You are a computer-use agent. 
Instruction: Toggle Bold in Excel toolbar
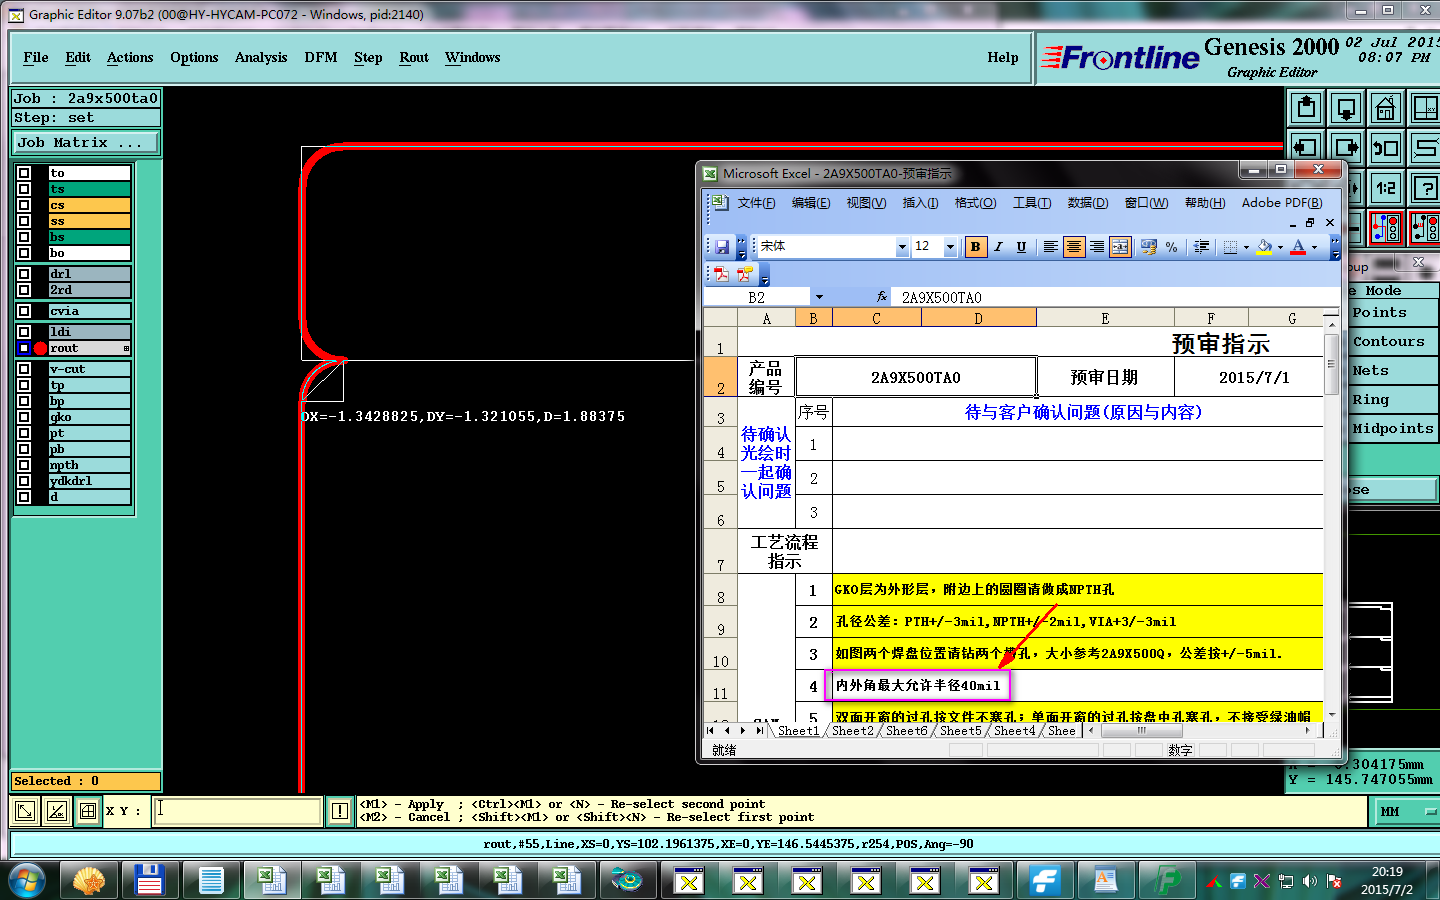(x=975, y=247)
